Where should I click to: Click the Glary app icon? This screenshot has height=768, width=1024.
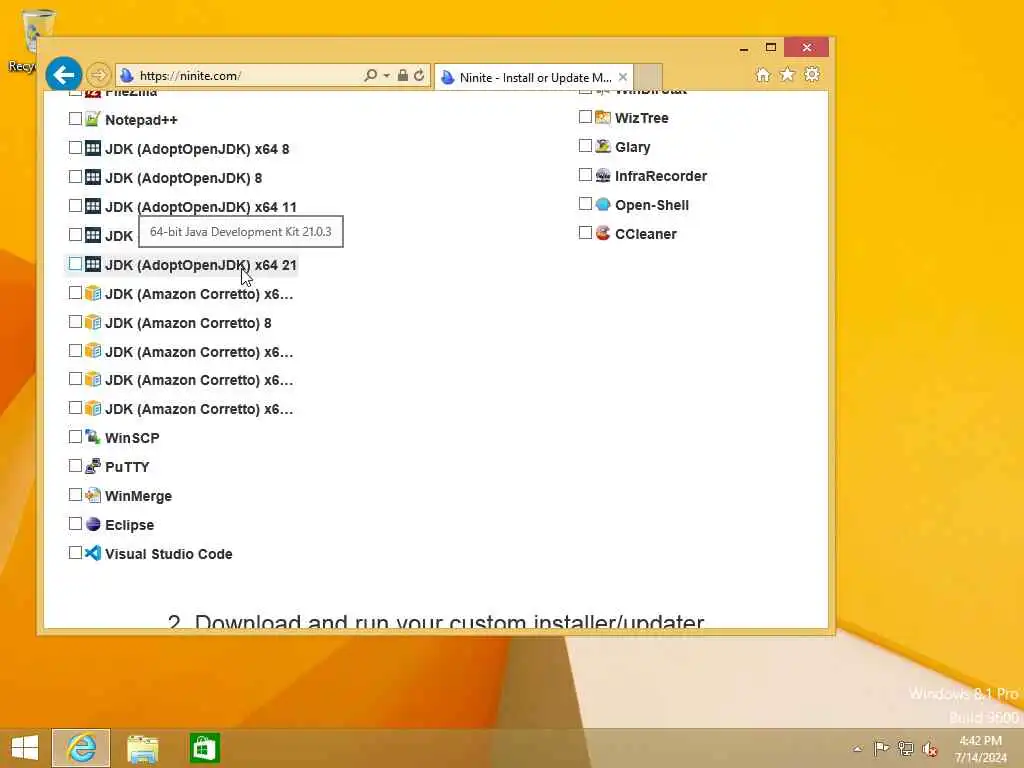tap(603, 146)
